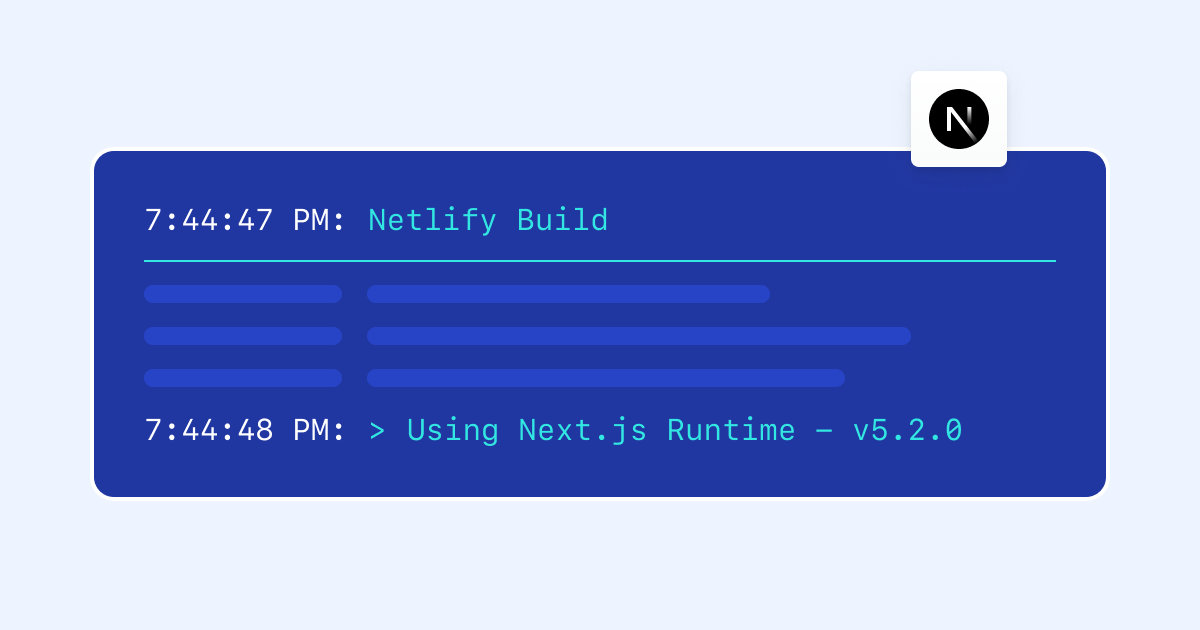This screenshot has width=1200, height=630.
Task: Click the 7:44:47 time digits
Action: (x=209, y=220)
